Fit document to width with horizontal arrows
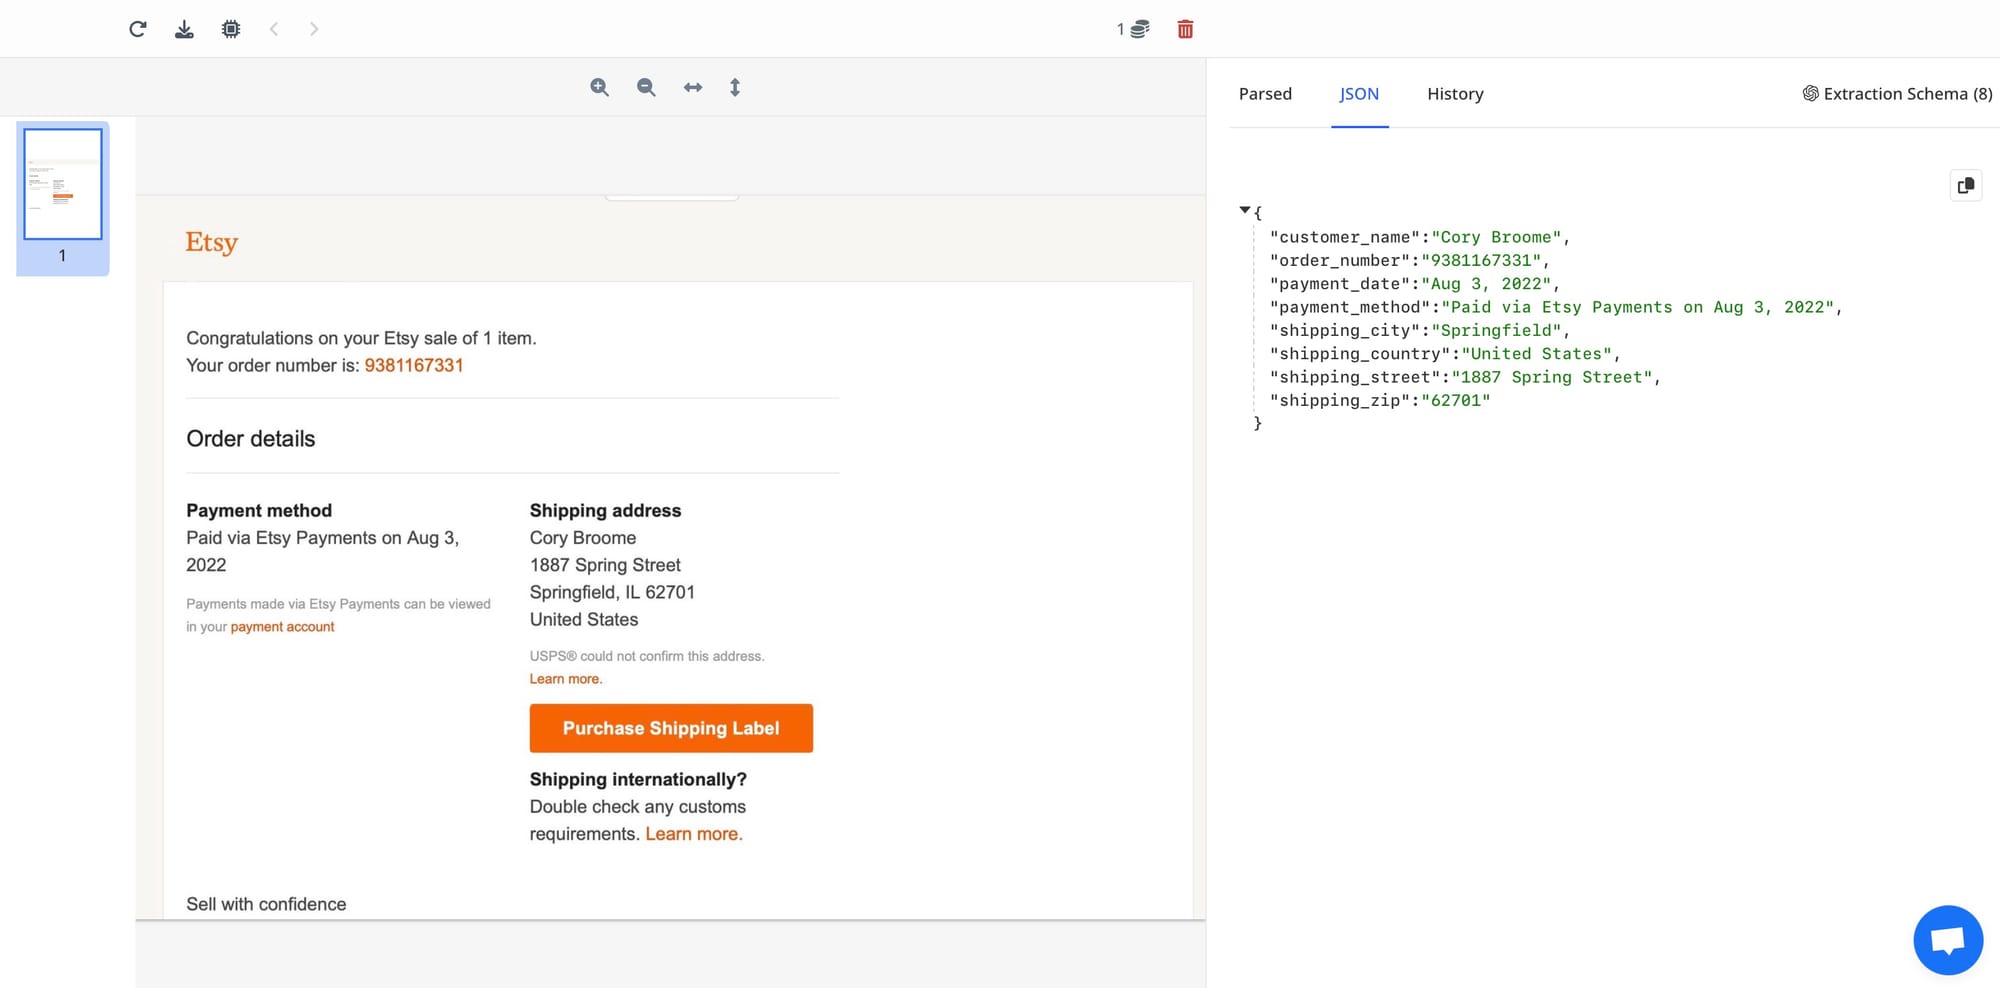The width and height of the screenshot is (2000, 988). click(693, 87)
